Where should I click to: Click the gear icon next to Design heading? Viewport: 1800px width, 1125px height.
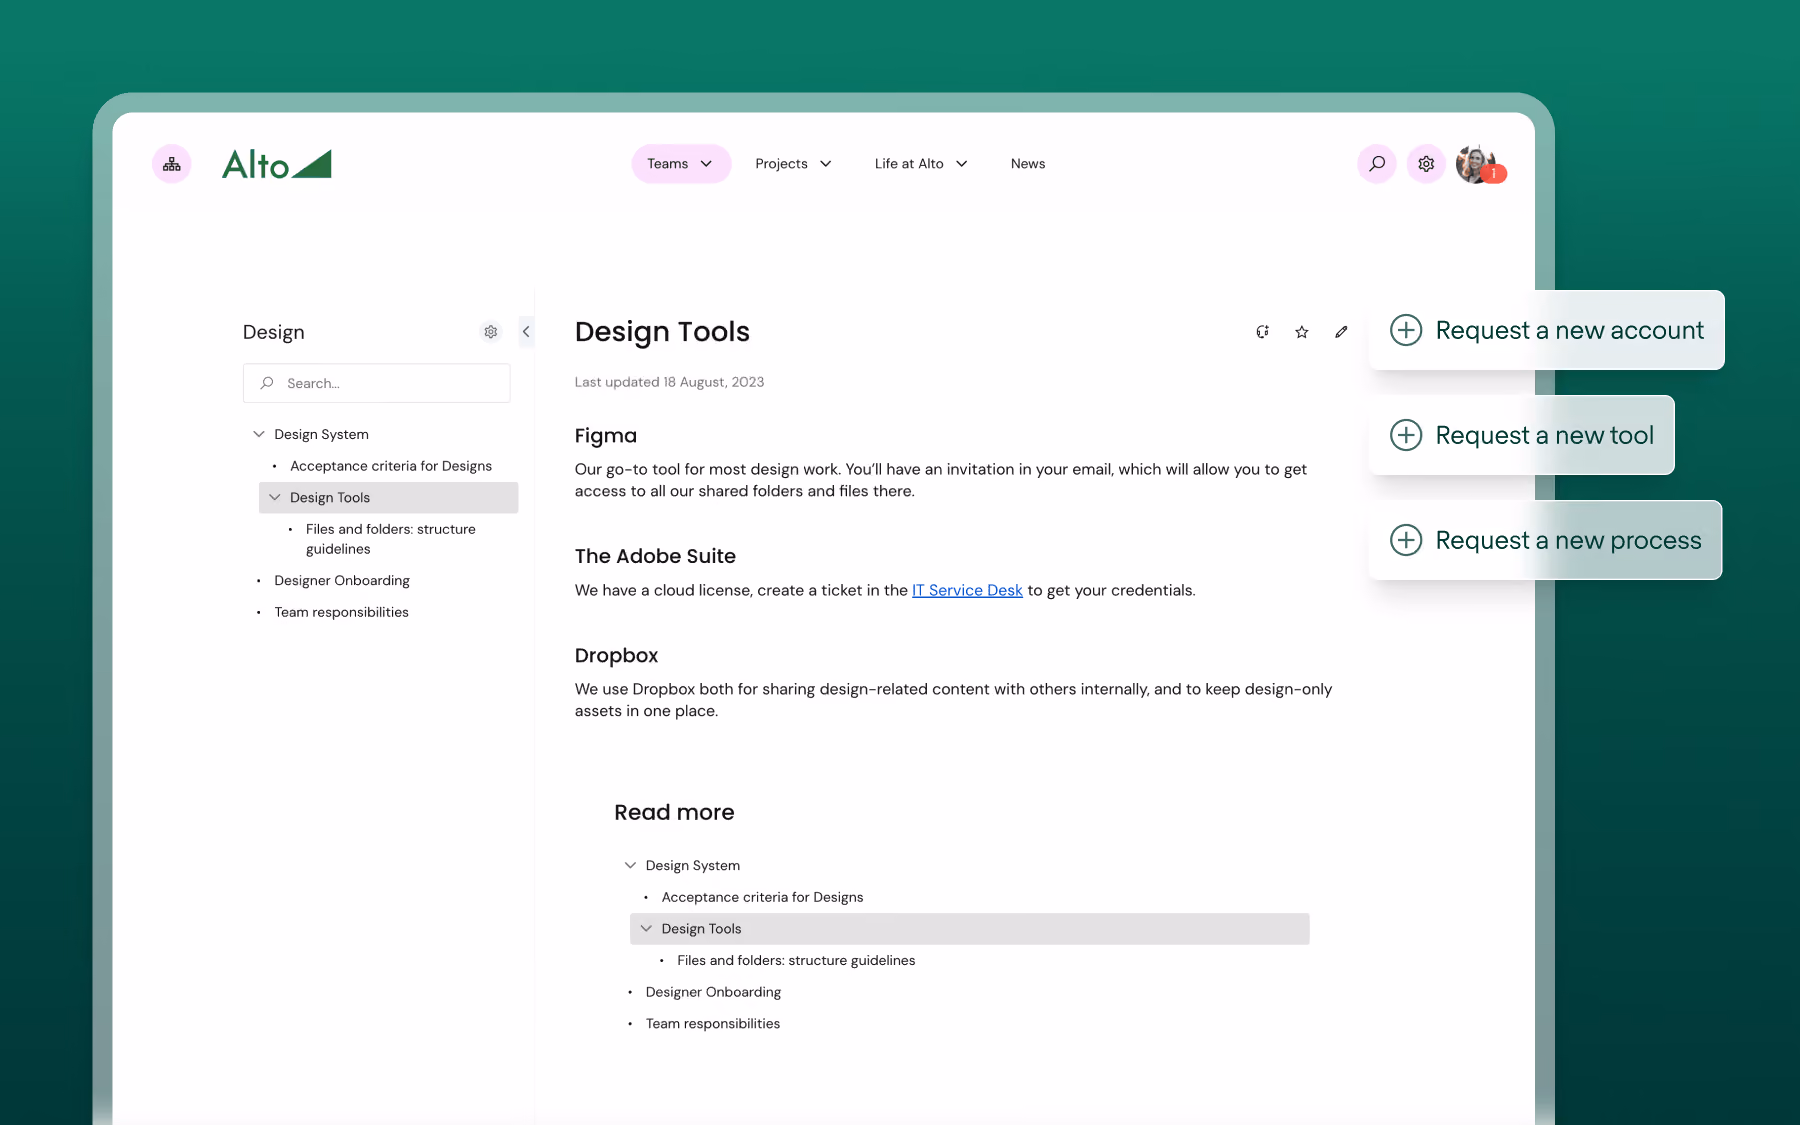[491, 332]
